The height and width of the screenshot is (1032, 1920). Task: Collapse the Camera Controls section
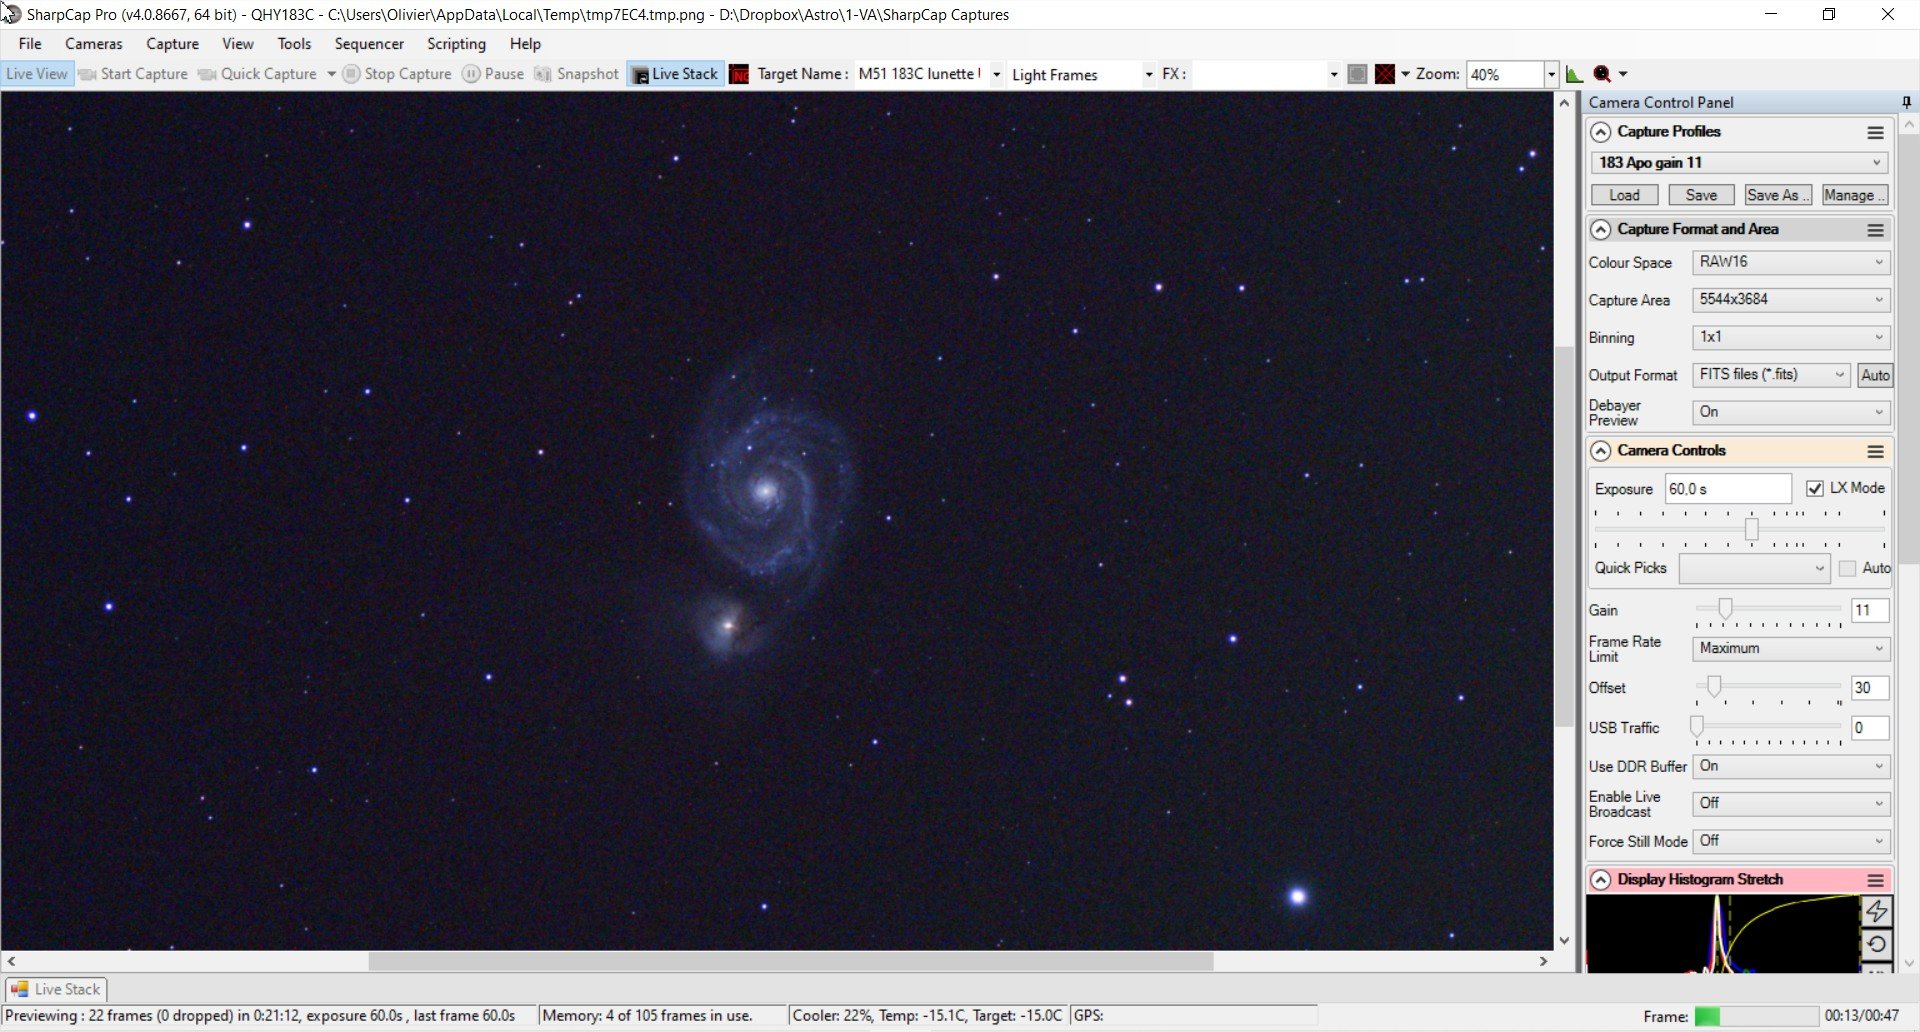pos(1601,451)
